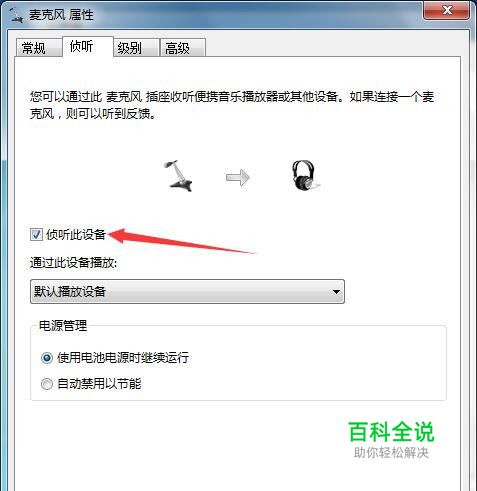The width and height of the screenshot is (477, 491).
Task: Click the 通过此设备播放 label
Action: click(x=74, y=263)
